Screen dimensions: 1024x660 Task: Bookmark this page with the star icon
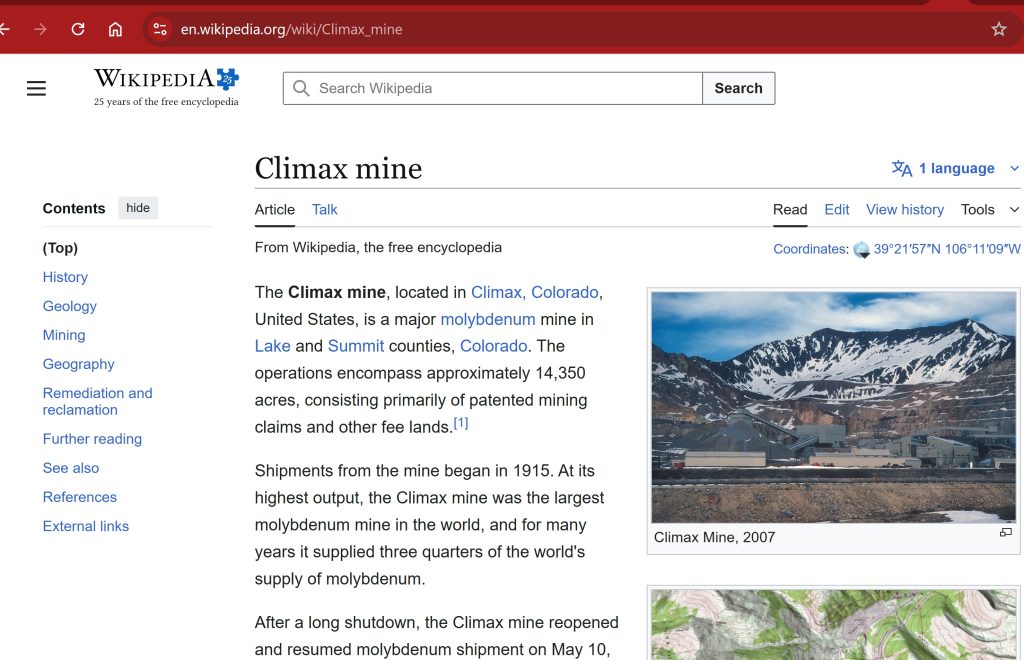click(x=998, y=29)
